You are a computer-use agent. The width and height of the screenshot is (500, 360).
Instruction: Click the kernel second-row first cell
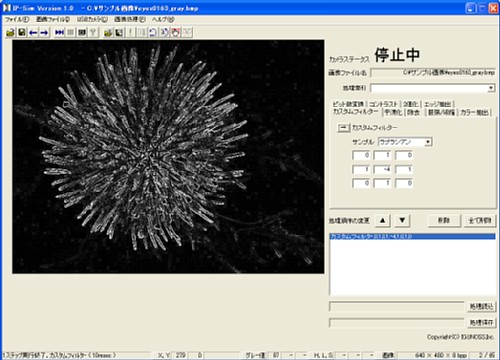361,169
